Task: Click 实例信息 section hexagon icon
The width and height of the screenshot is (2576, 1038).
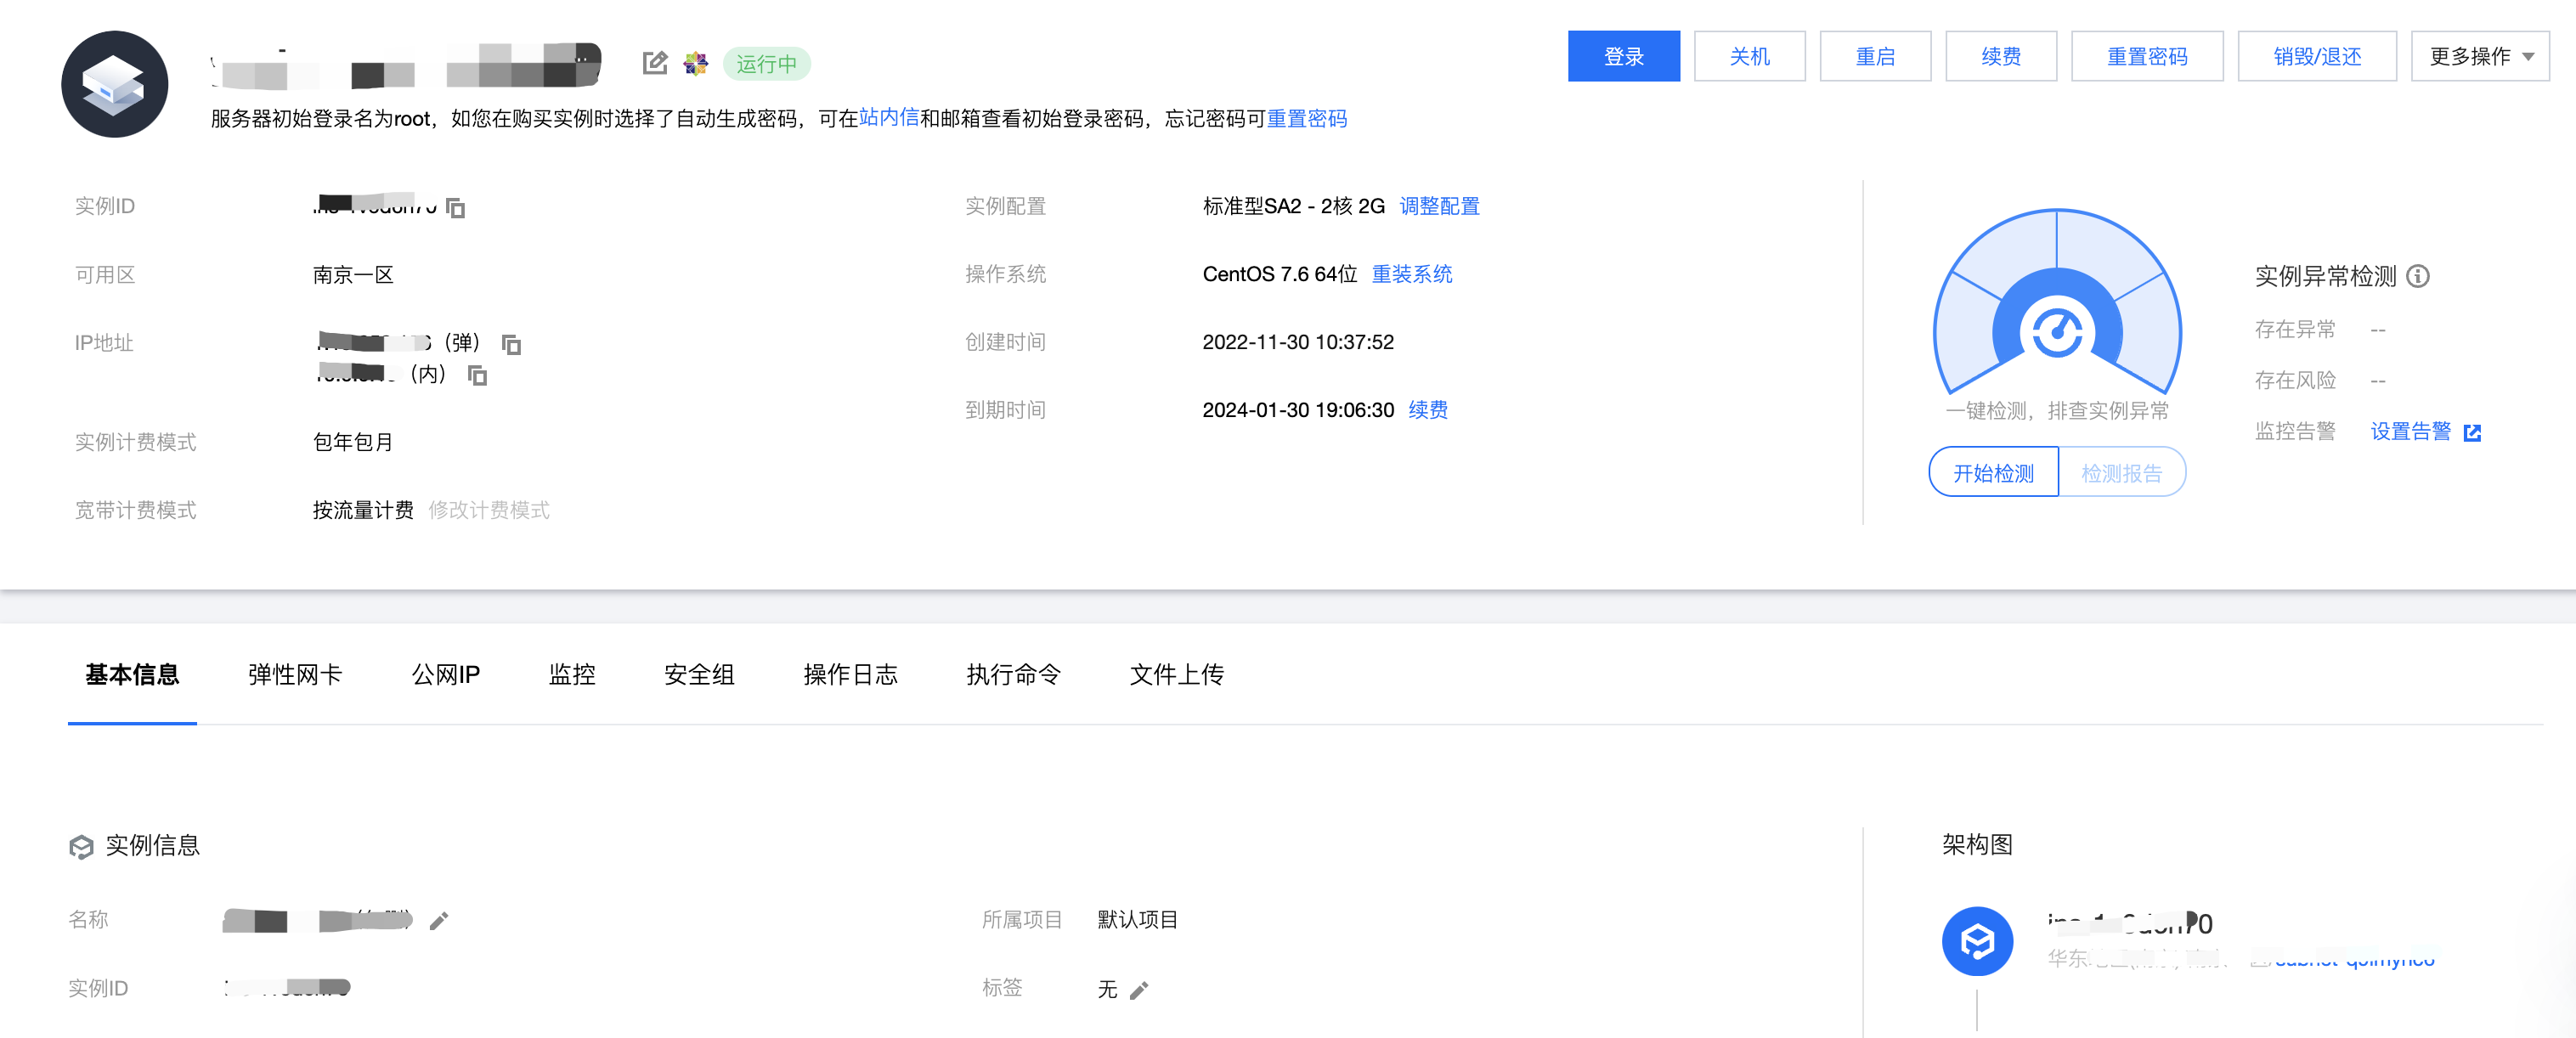Action: [x=81, y=846]
